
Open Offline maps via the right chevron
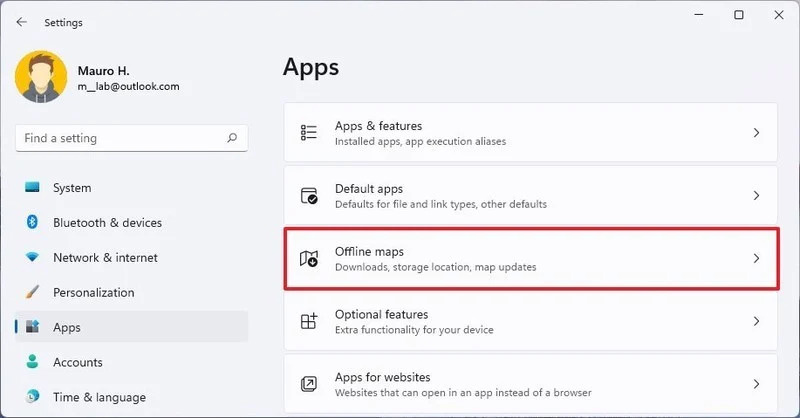756,258
